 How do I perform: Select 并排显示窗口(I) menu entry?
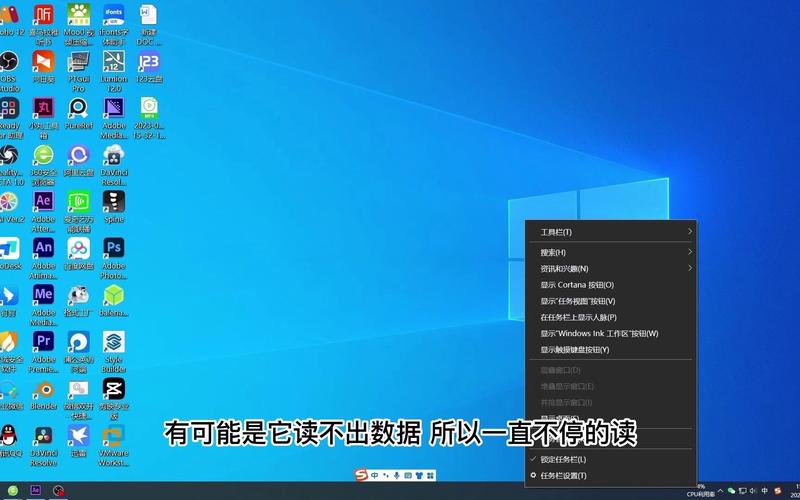pos(611,403)
